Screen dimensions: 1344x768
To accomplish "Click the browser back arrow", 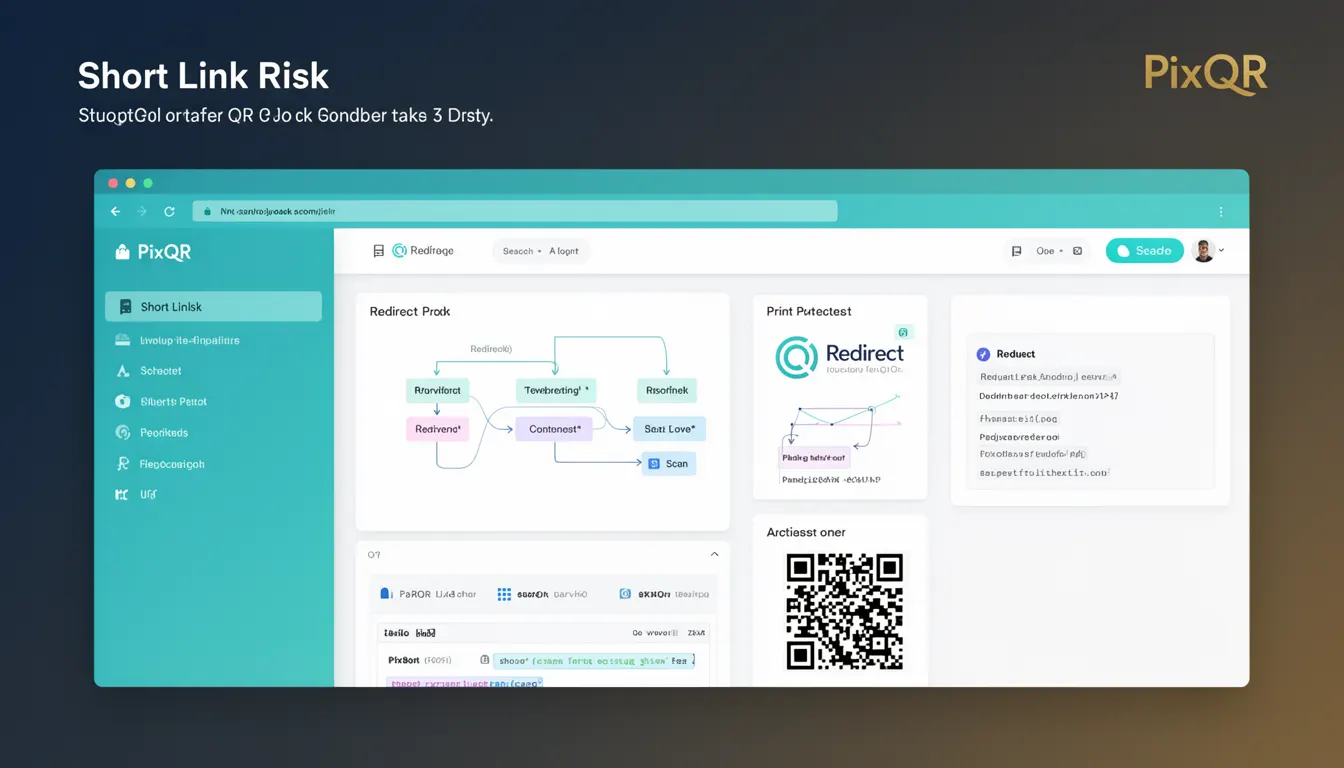I will click(x=115, y=212).
